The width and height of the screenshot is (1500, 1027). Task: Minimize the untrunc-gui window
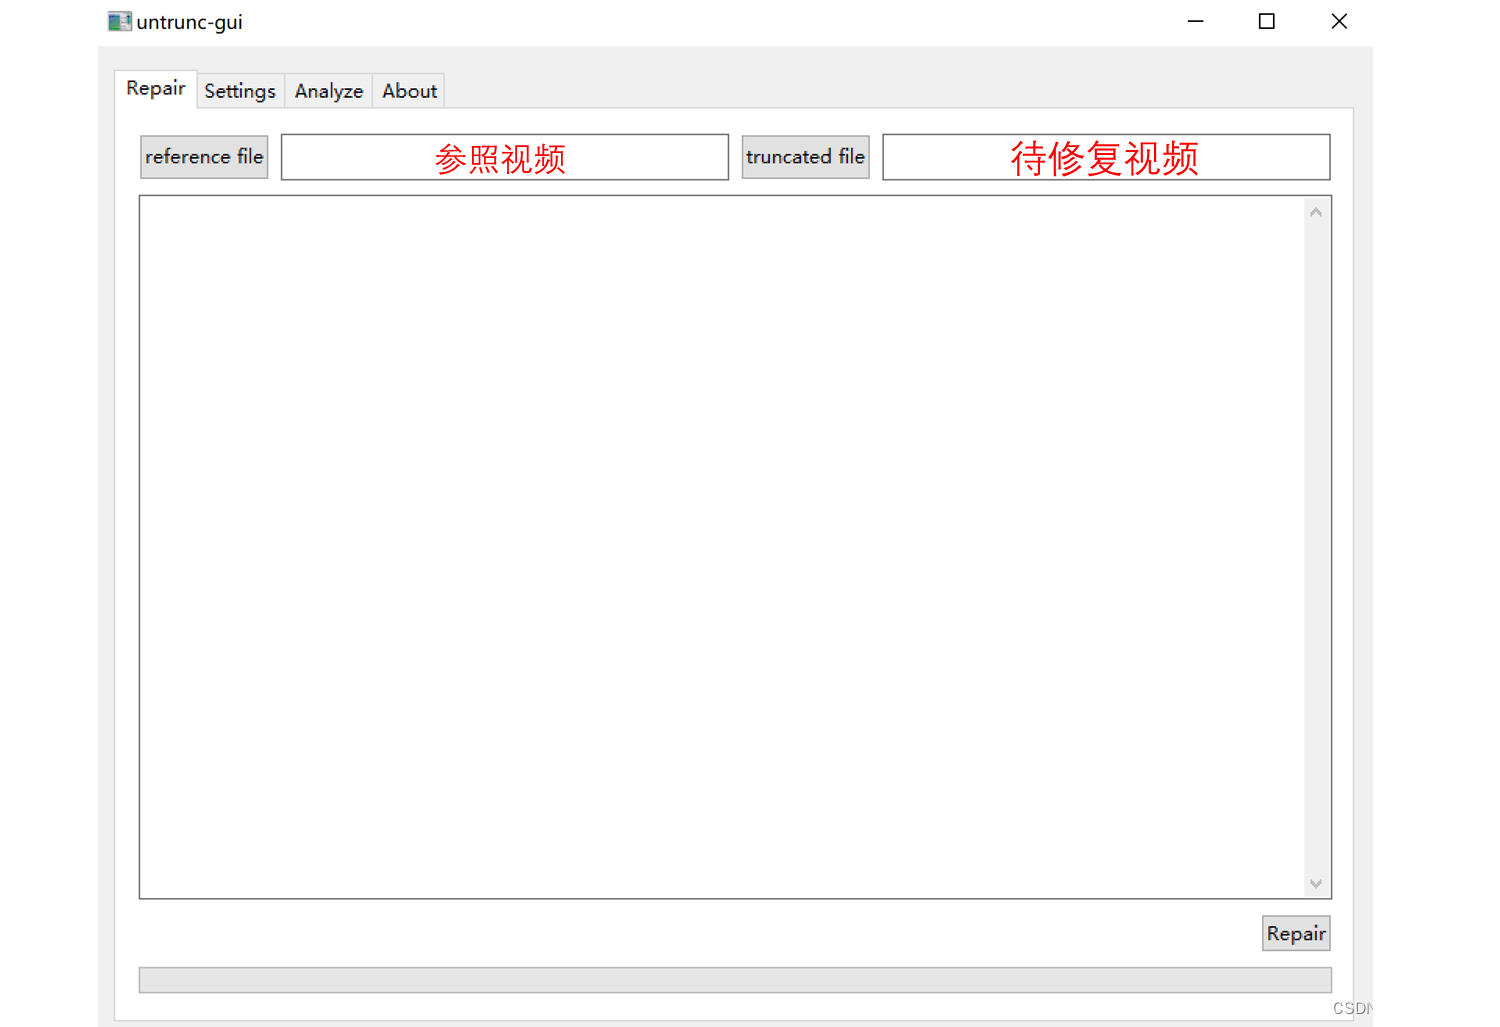(x=1196, y=21)
